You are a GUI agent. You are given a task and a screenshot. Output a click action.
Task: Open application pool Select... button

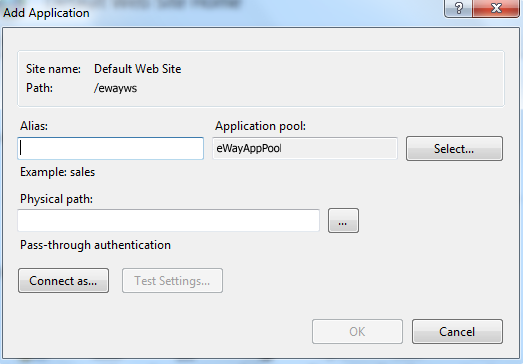454,148
